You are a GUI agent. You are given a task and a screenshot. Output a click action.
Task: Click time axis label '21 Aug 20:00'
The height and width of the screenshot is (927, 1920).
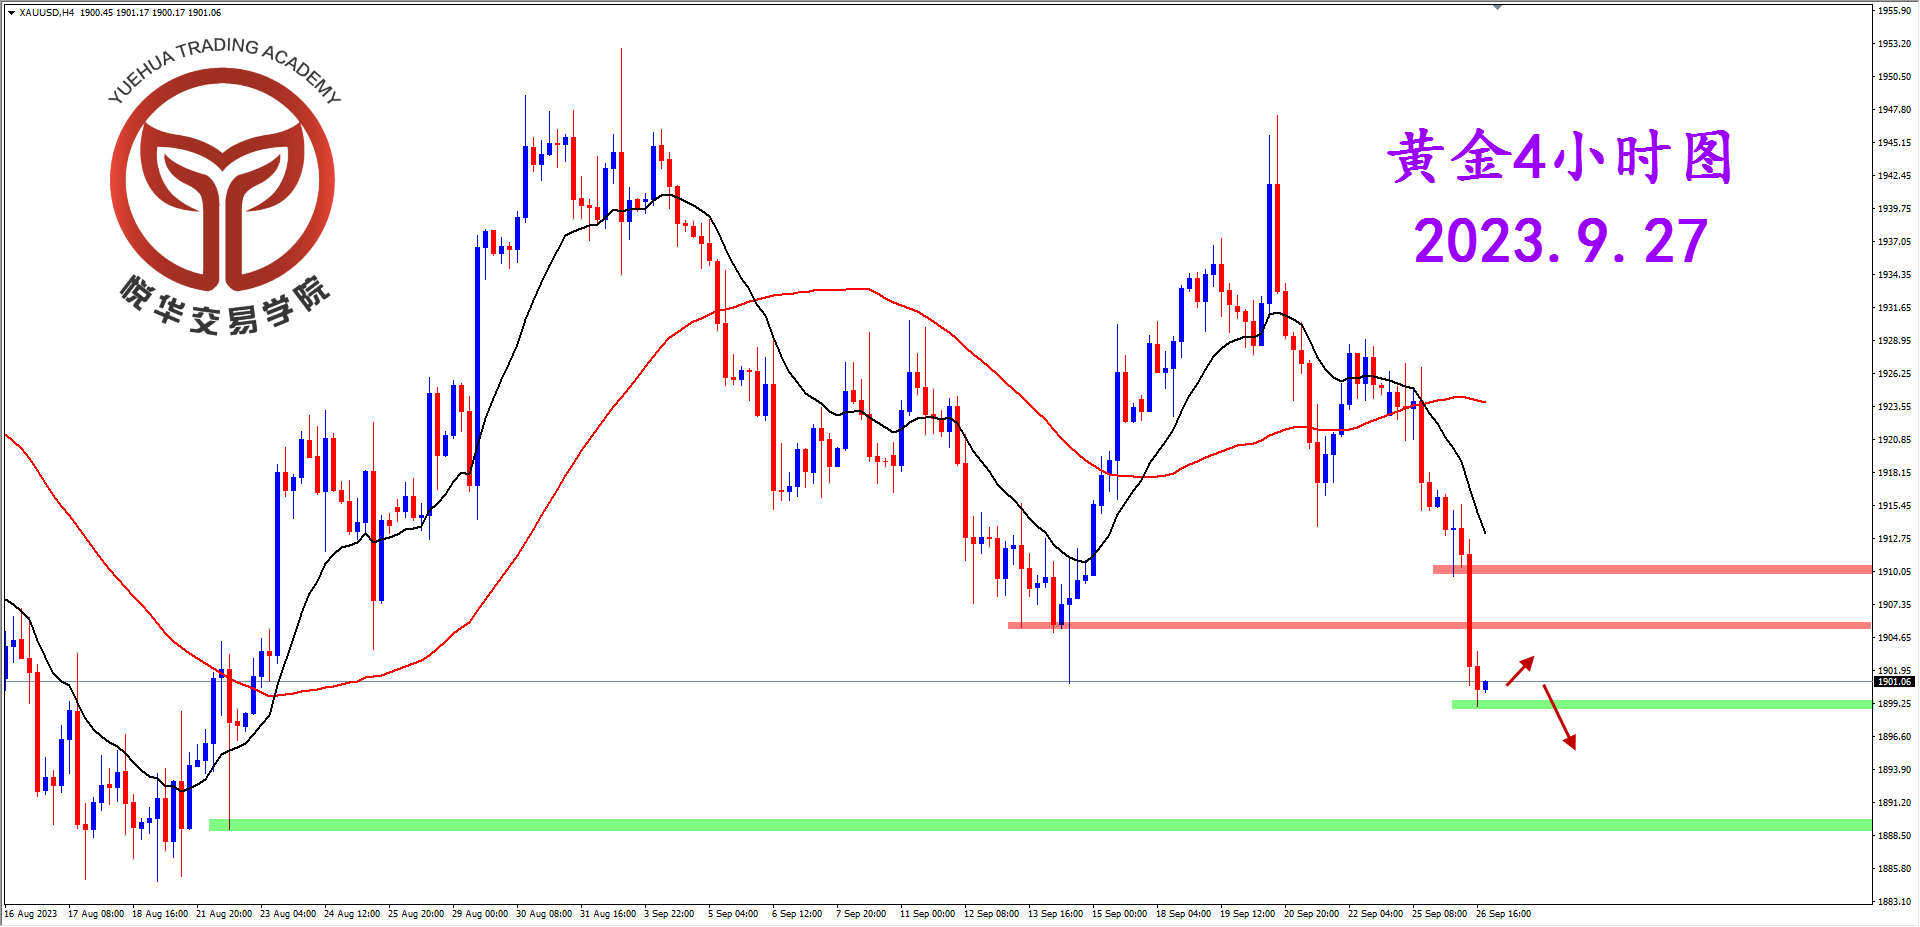click(224, 914)
